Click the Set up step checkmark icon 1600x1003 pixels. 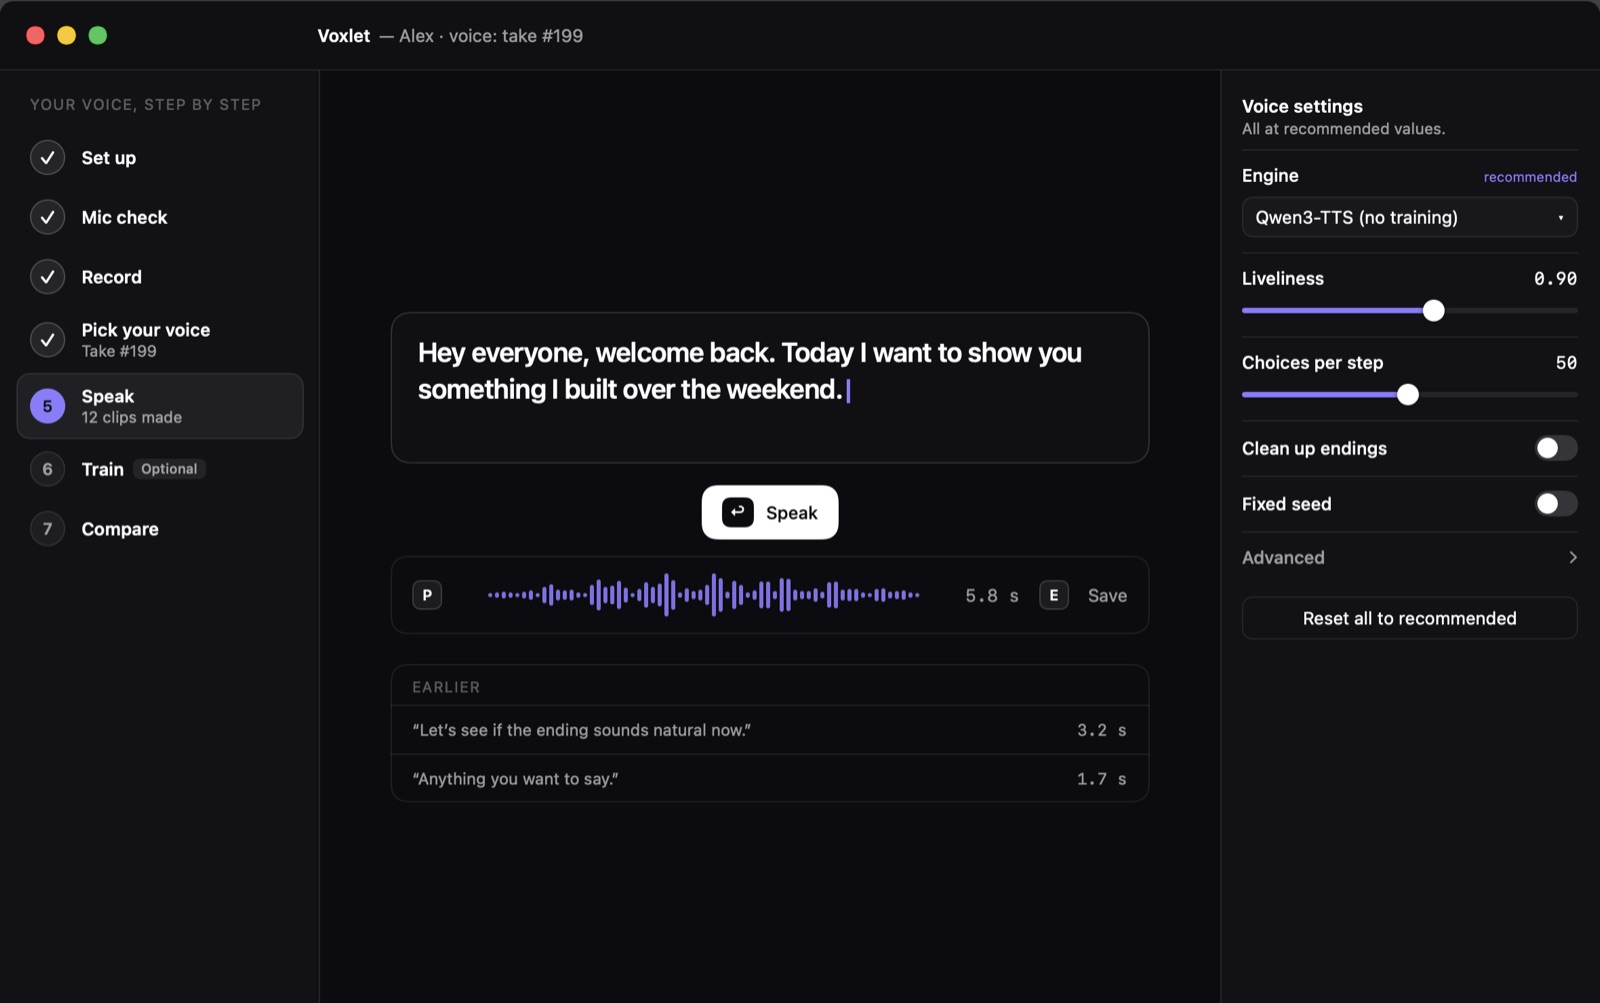[47, 158]
